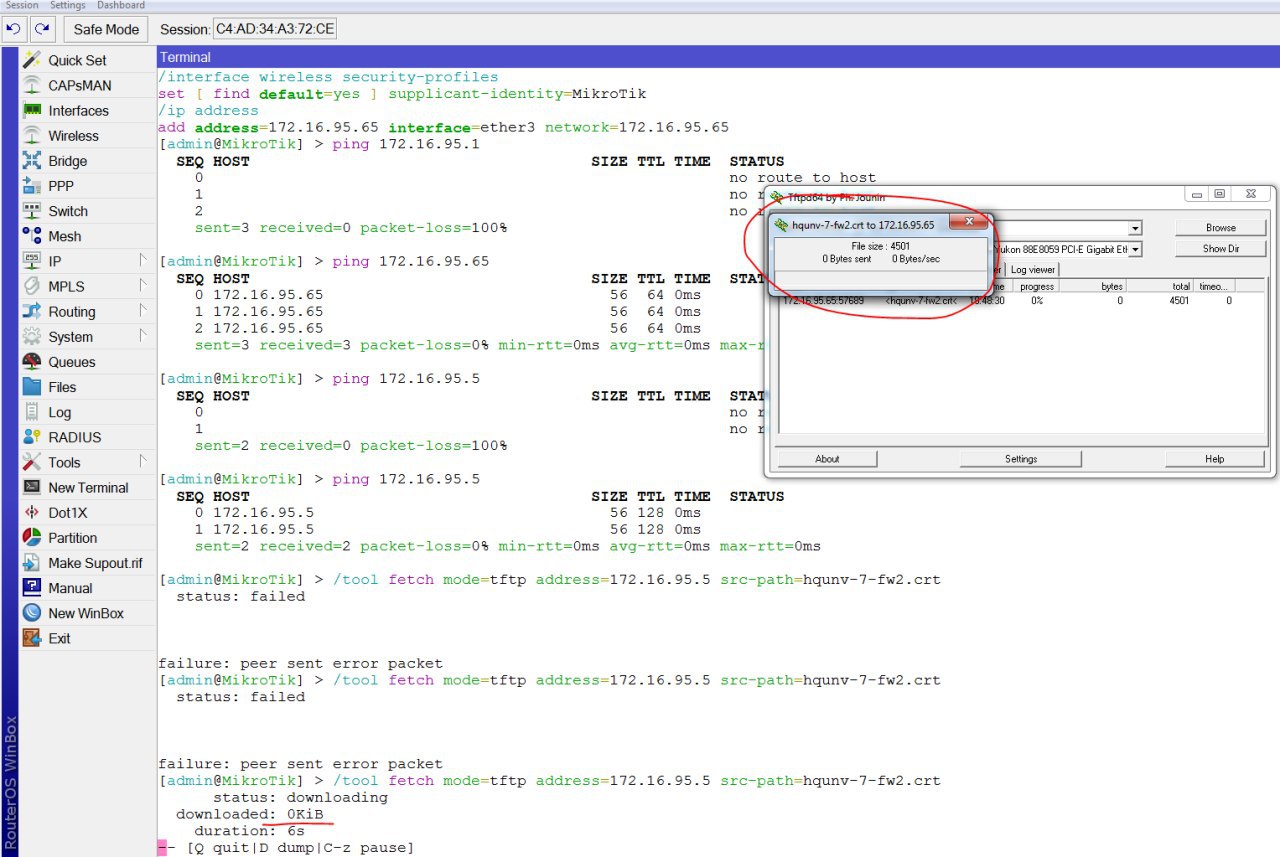Click 'status: downloading' line in the terminal

pos(300,797)
